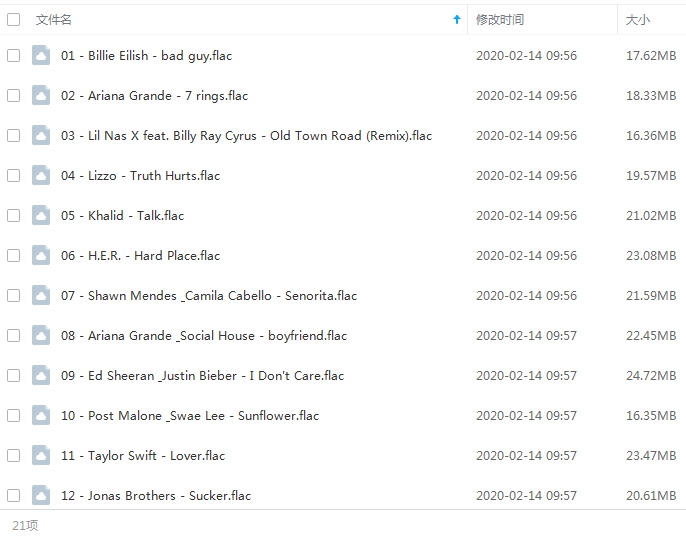This screenshot has width=686, height=537.
Task: Open 06 - H.E.R. - Hard Place.flac
Action: (140, 256)
